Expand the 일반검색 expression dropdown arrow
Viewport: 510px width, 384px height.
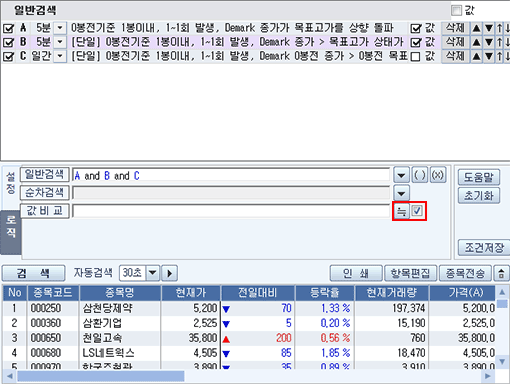(x=401, y=175)
